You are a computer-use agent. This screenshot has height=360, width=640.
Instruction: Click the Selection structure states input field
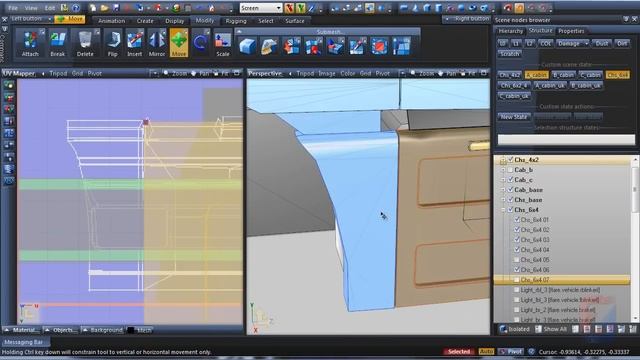[566, 140]
